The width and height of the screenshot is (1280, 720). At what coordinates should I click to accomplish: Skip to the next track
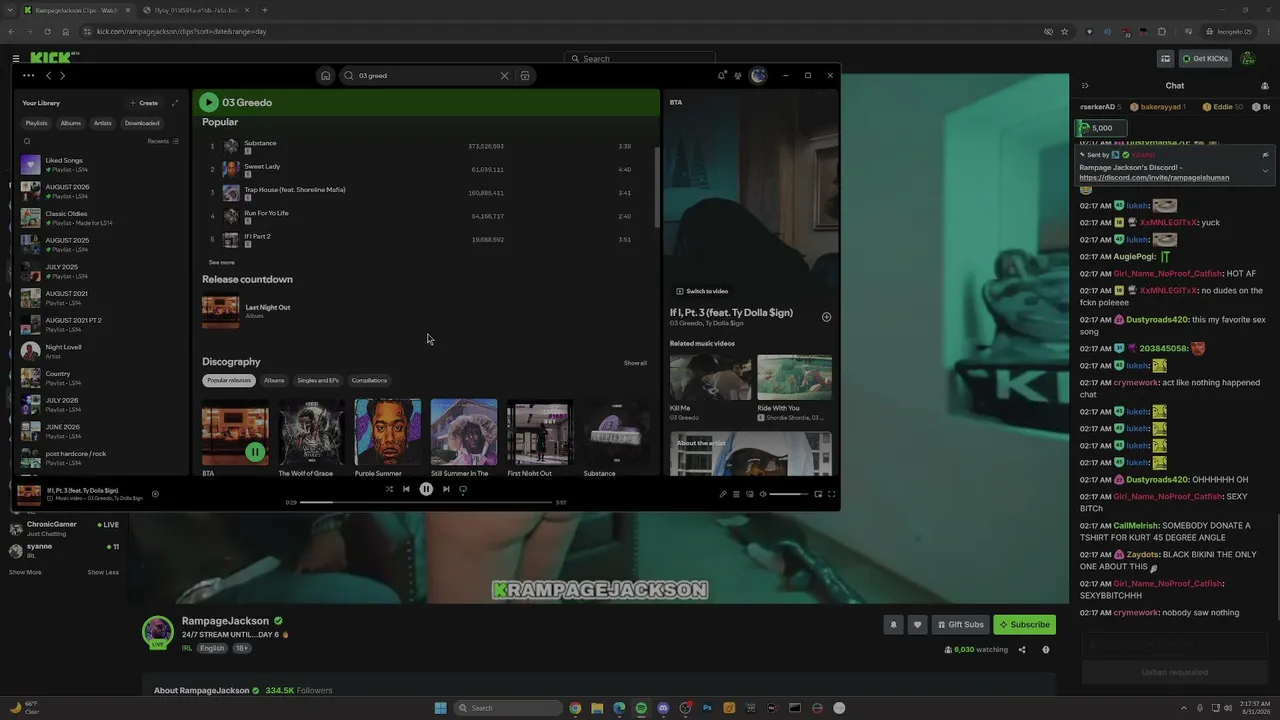click(x=446, y=489)
